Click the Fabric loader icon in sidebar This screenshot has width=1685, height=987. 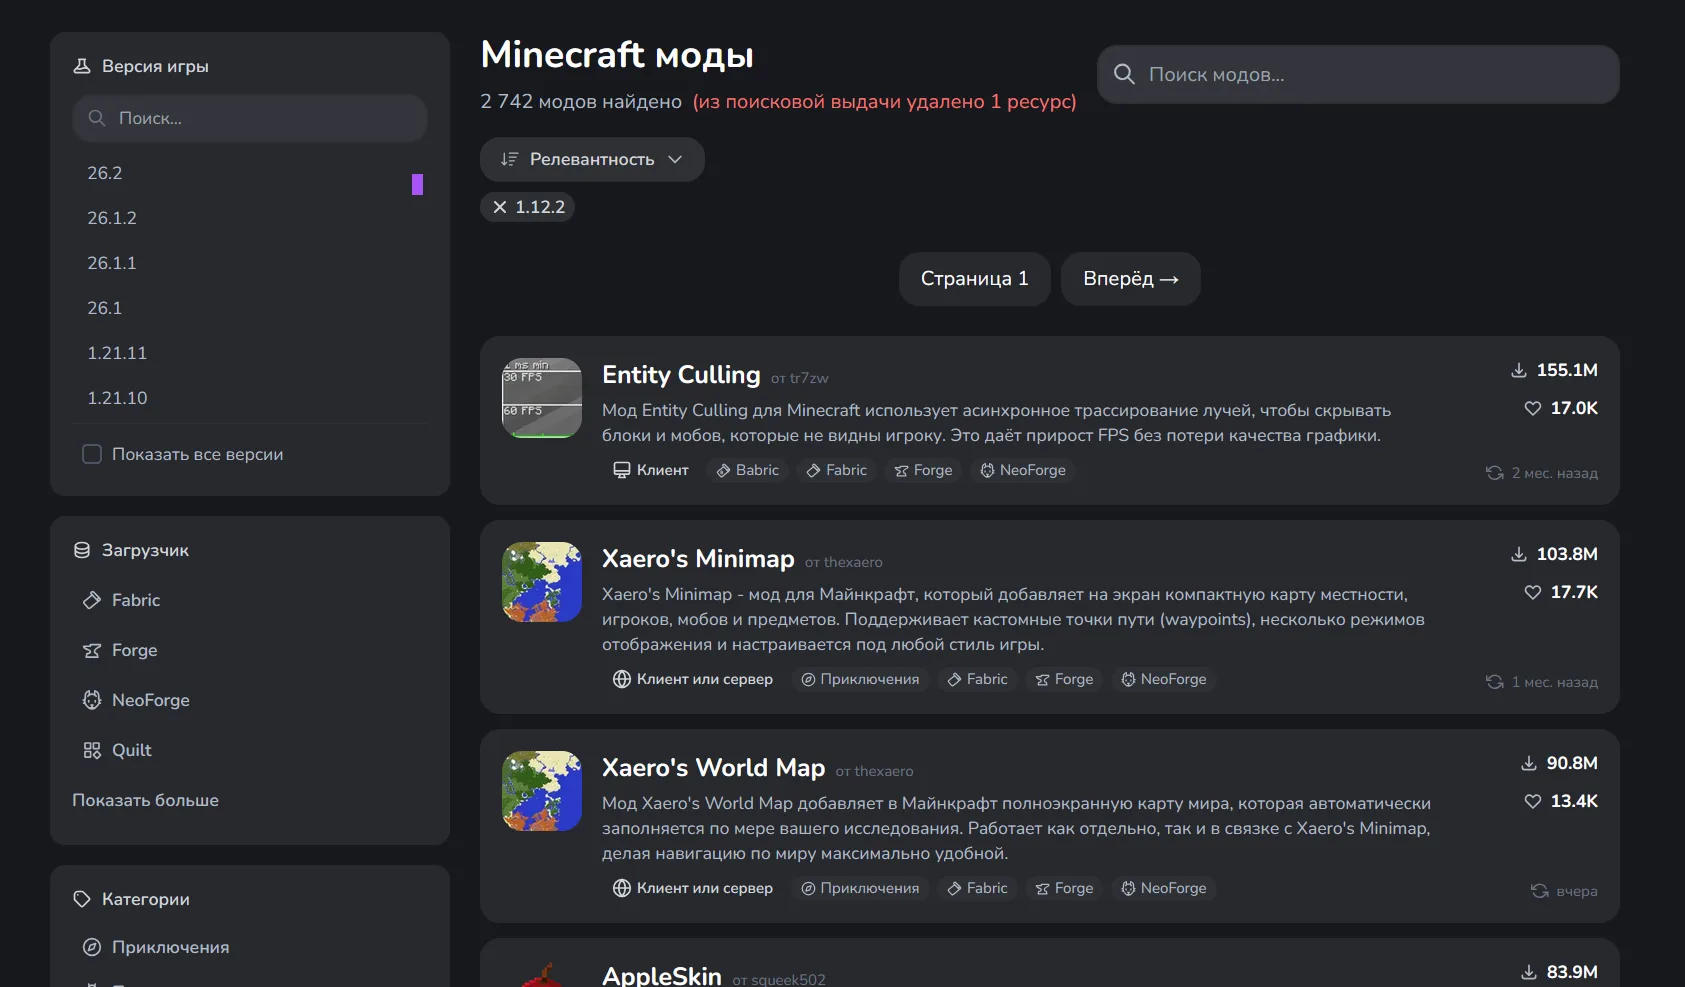pyautogui.click(x=92, y=600)
